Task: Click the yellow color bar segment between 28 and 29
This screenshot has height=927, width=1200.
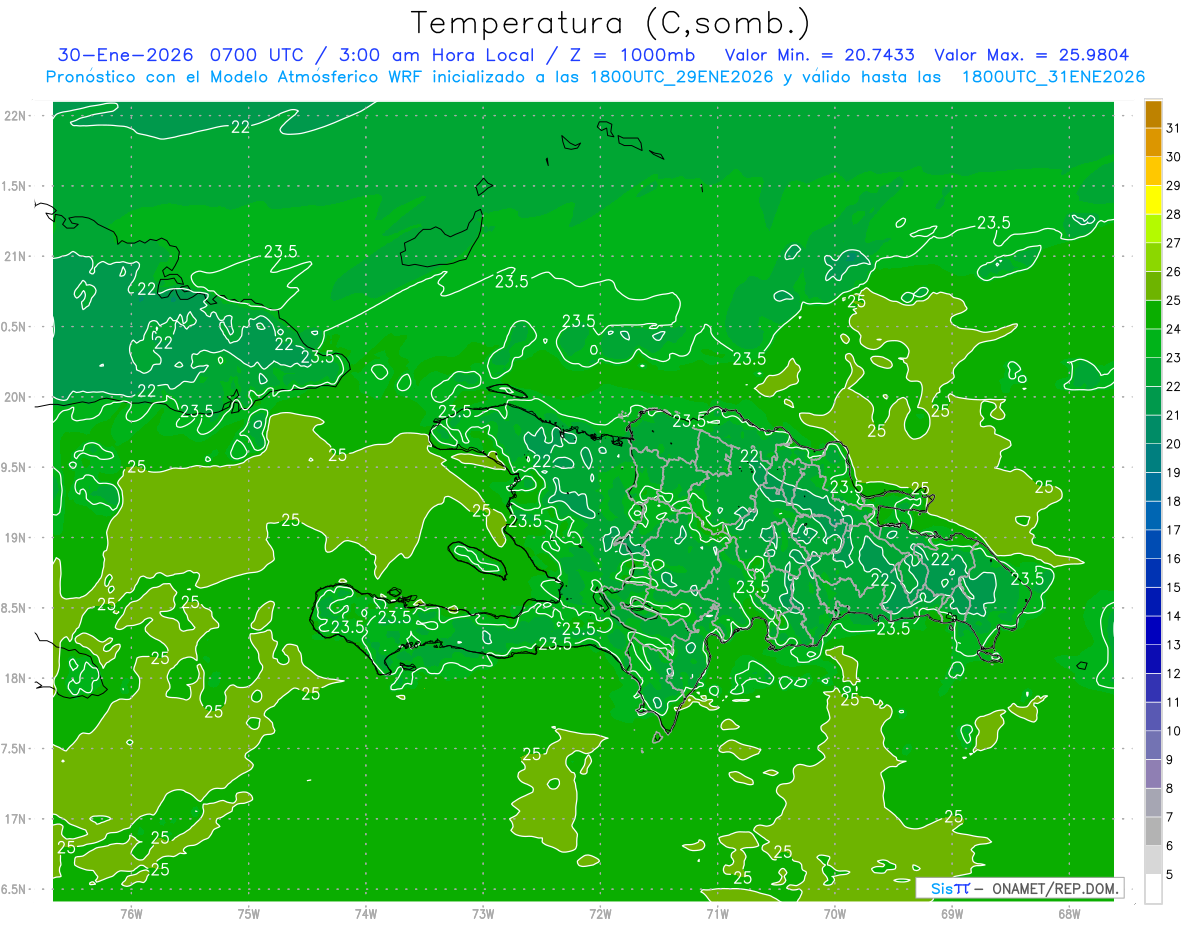Action: [1153, 199]
